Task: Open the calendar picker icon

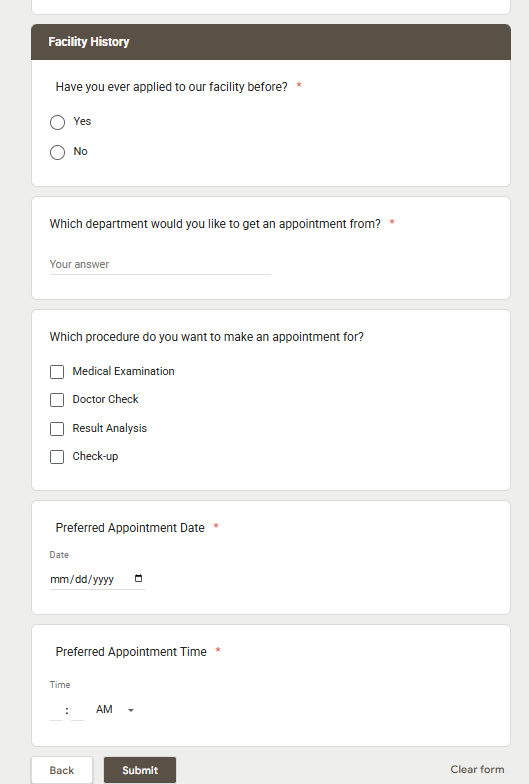Action: click(138, 578)
